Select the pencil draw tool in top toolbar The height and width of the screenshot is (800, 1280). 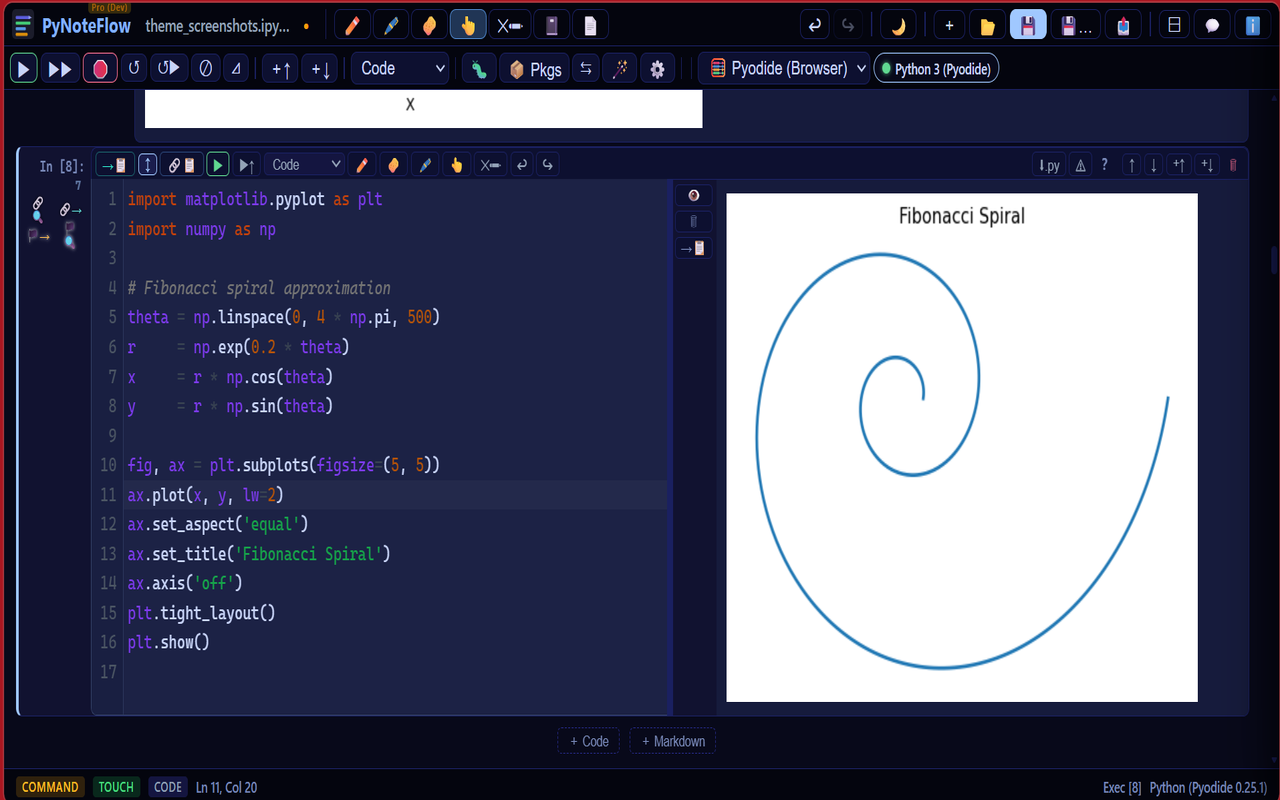coord(352,25)
